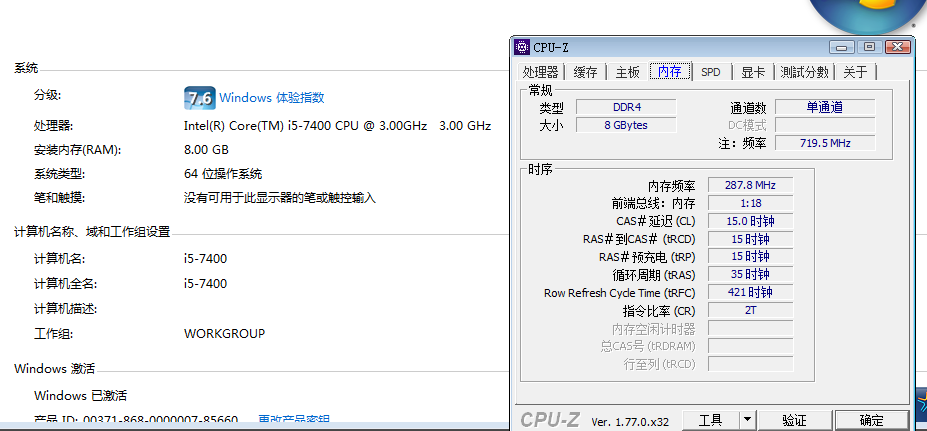Click the 确定 button
927x431 pixels.
[x=872, y=420]
